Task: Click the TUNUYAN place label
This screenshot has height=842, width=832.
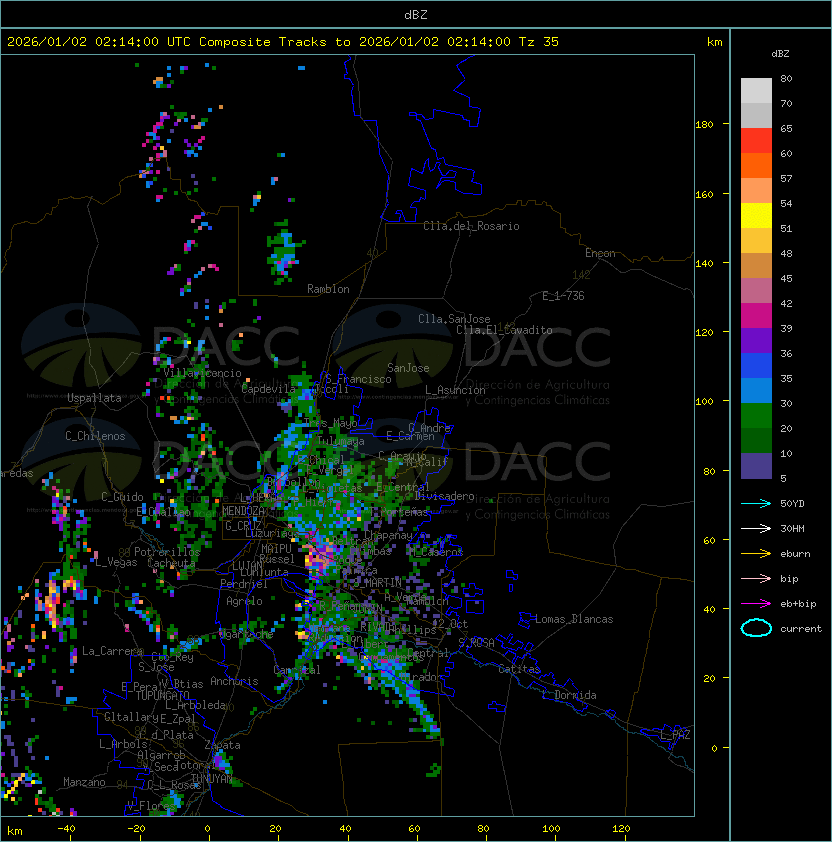Action: 212,778
